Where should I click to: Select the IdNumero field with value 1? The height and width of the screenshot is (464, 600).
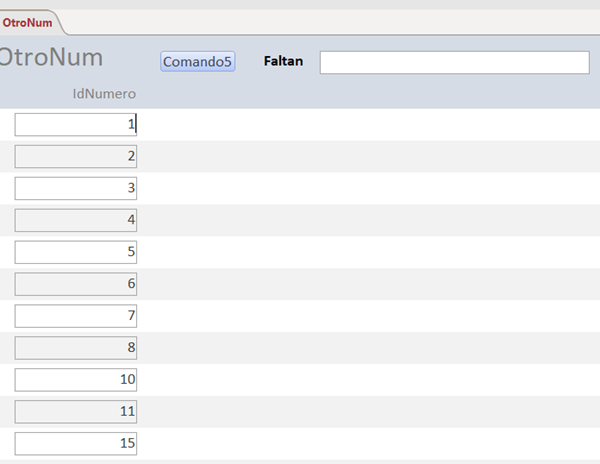[76, 124]
